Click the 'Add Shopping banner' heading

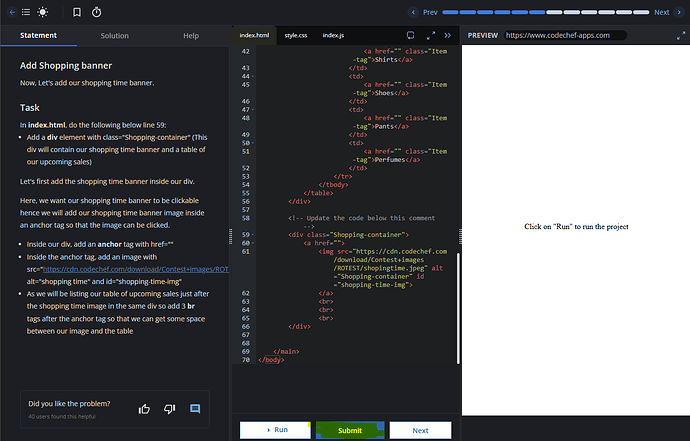tap(66, 66)
